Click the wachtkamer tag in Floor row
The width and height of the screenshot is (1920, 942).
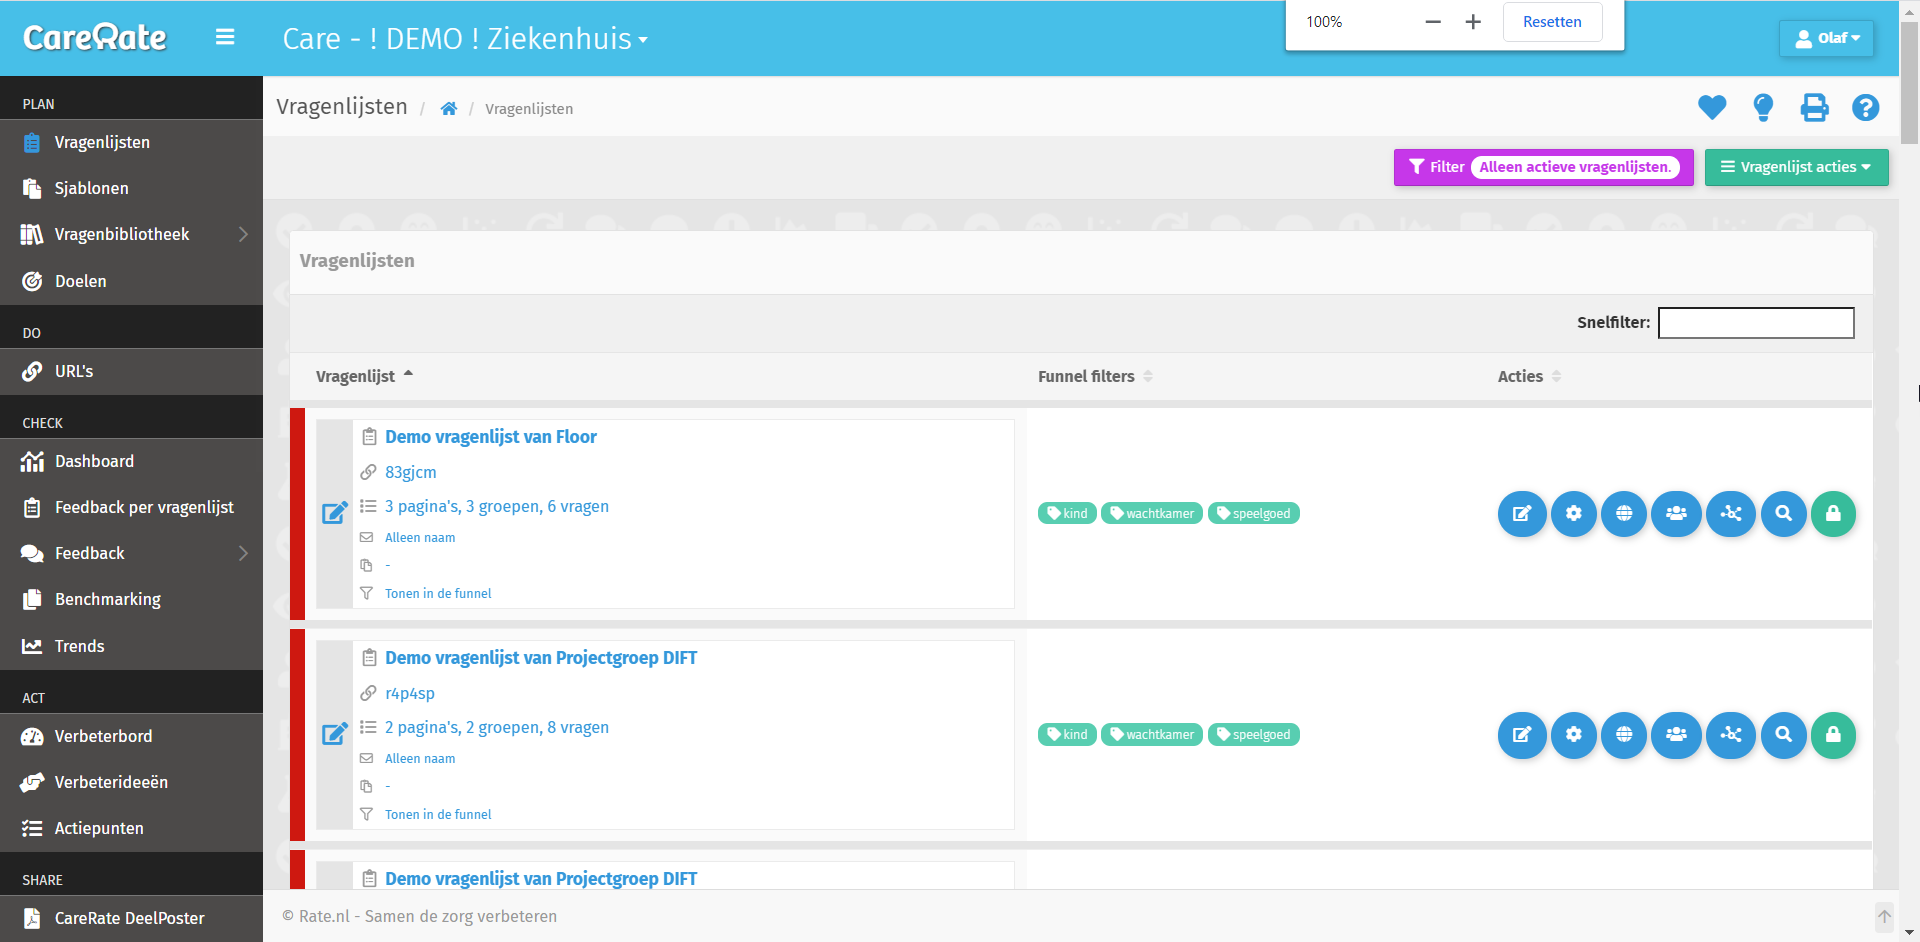pyautogui.click(x=1152, y=514)
